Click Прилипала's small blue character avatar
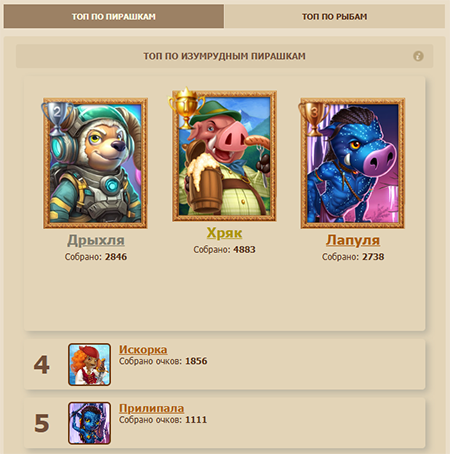The height and width of the screenshot is (454, 450). (90, 423)
